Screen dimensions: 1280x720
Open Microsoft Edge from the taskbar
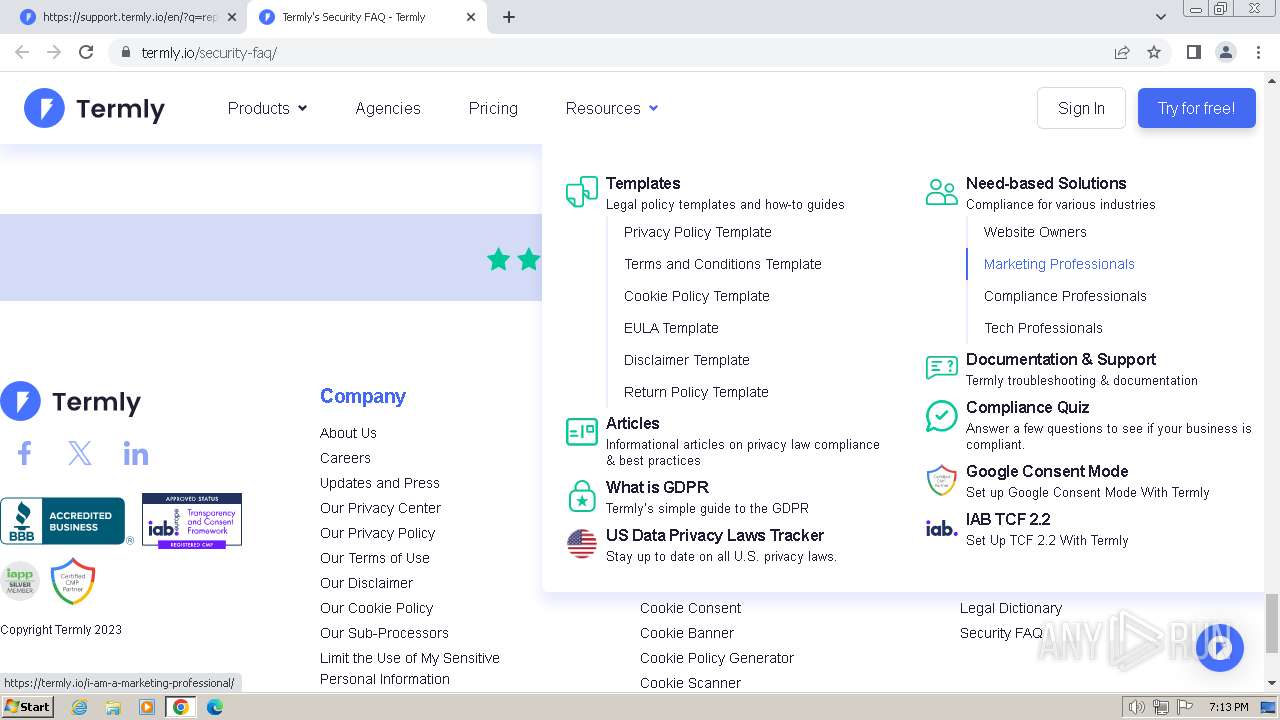(215, 707)
